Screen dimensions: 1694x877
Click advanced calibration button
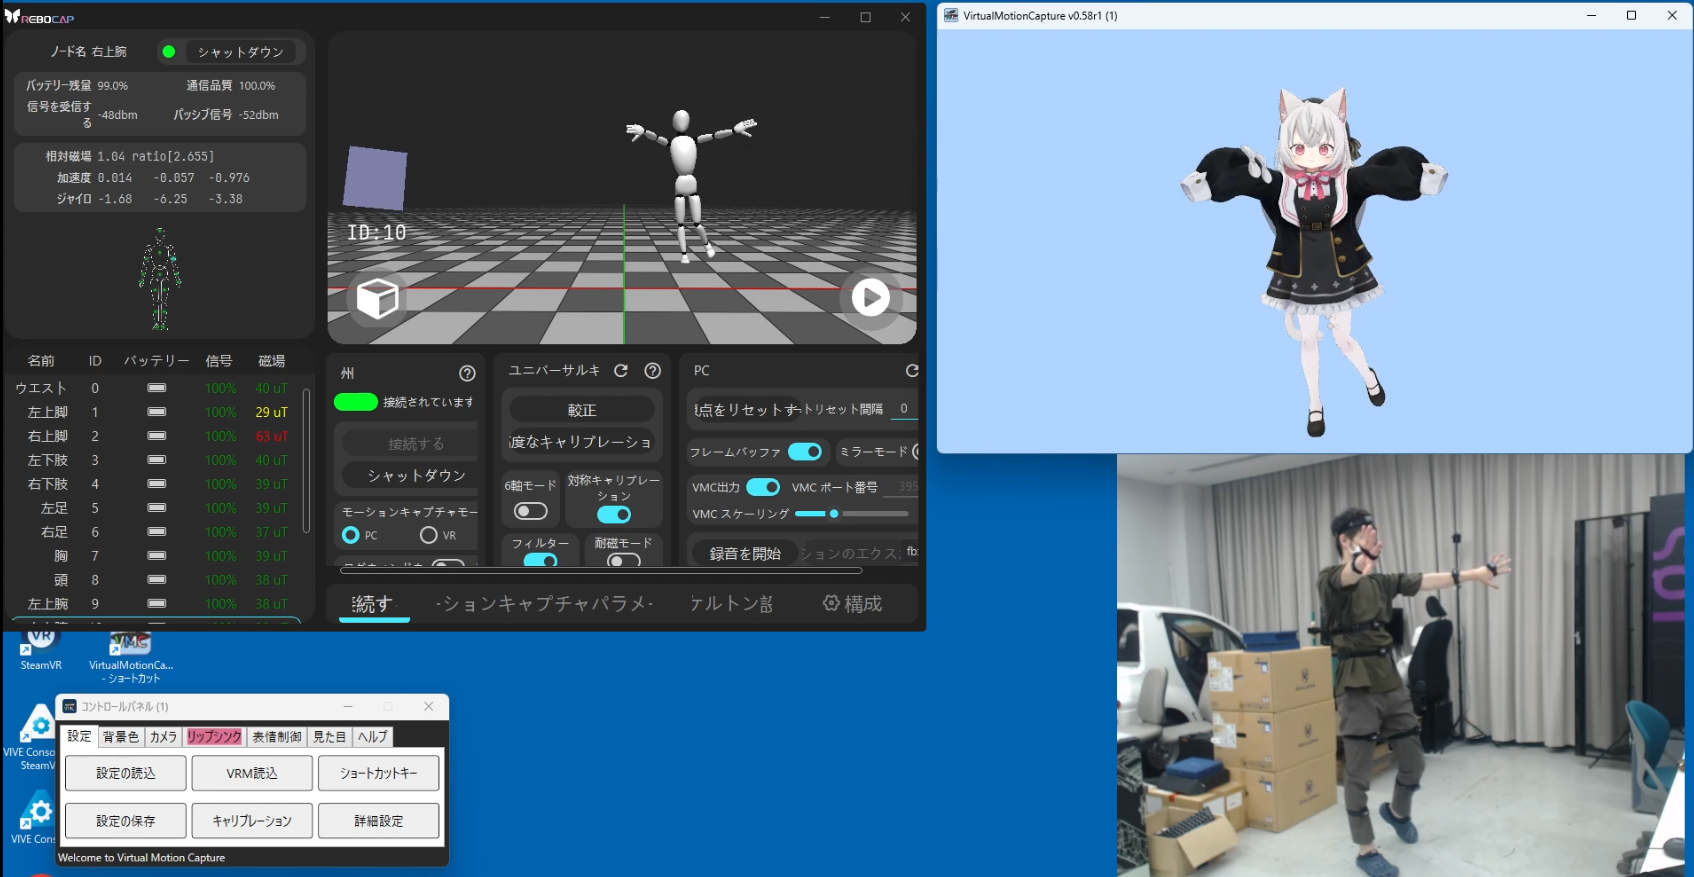tap(582, 442)
